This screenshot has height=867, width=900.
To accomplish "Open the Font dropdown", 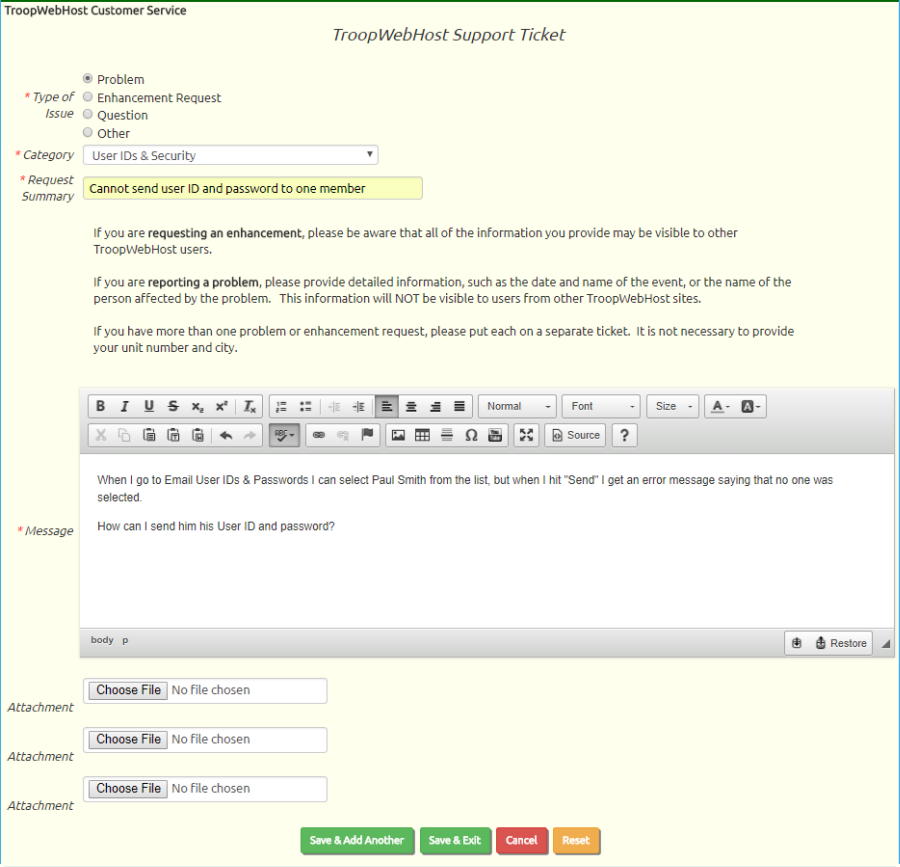I will point(602,406).
